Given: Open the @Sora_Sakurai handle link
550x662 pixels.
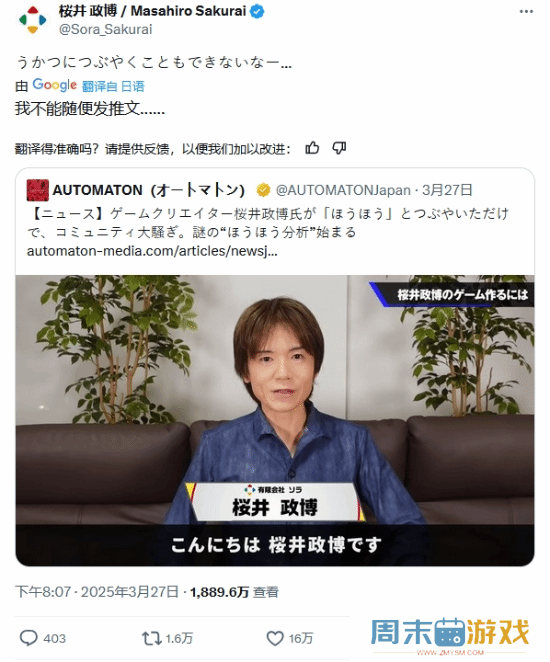Looking at the screenshot, I should [106, 29].
